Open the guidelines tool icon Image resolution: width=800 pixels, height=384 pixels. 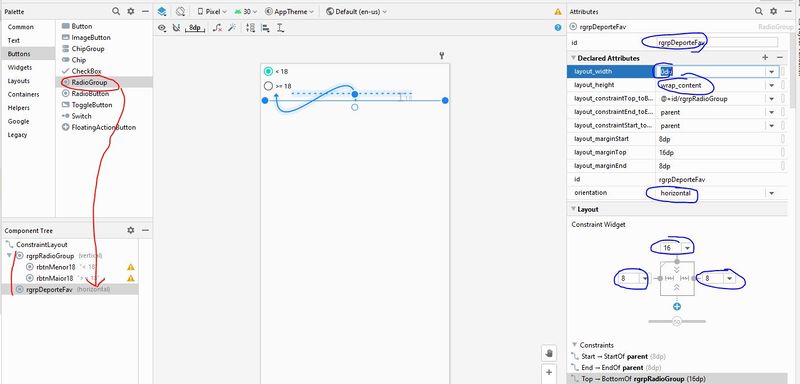tap(280, 28)
